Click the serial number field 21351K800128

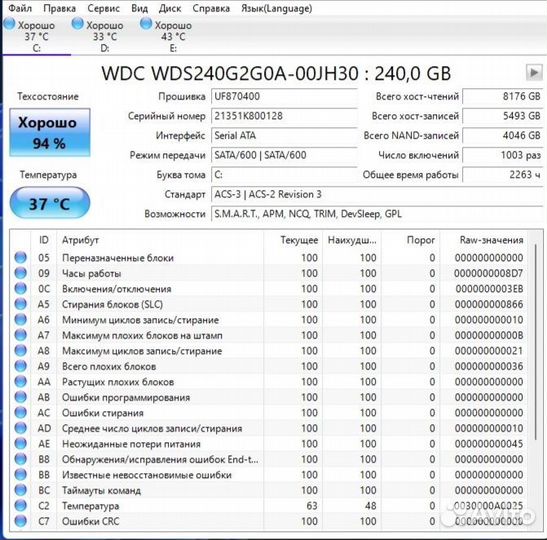(x=284, y=116)
